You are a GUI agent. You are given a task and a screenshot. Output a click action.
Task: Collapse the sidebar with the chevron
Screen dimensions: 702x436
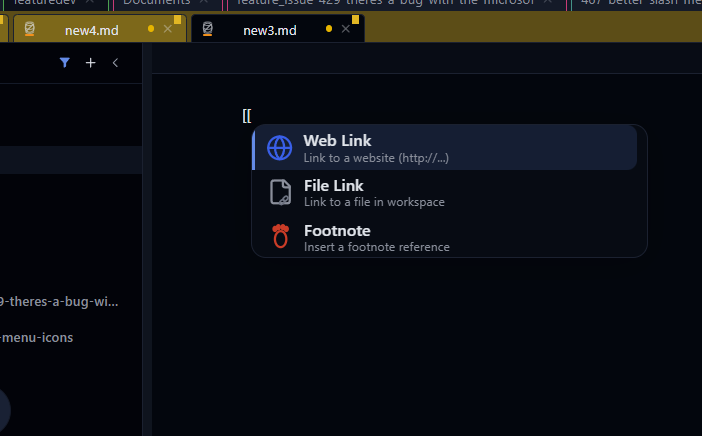tap(115, 63)
